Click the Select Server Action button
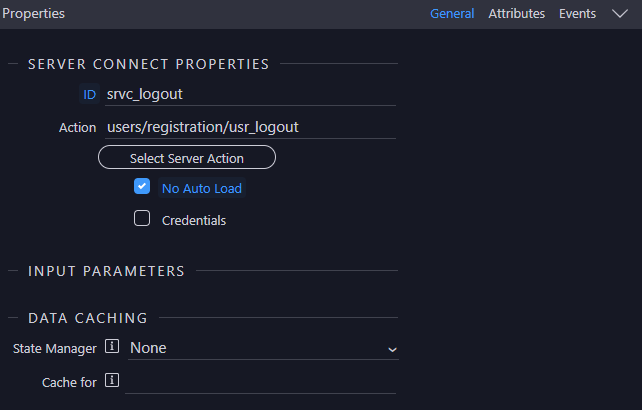 187,157
